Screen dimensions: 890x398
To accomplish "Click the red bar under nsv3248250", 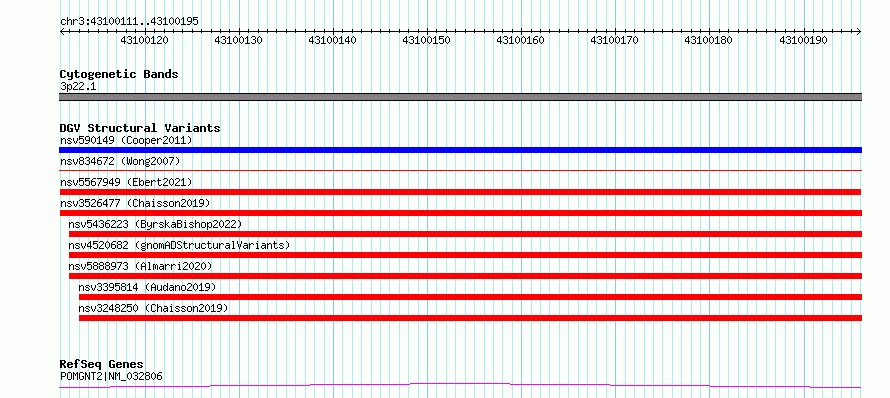I will (471, 318).
